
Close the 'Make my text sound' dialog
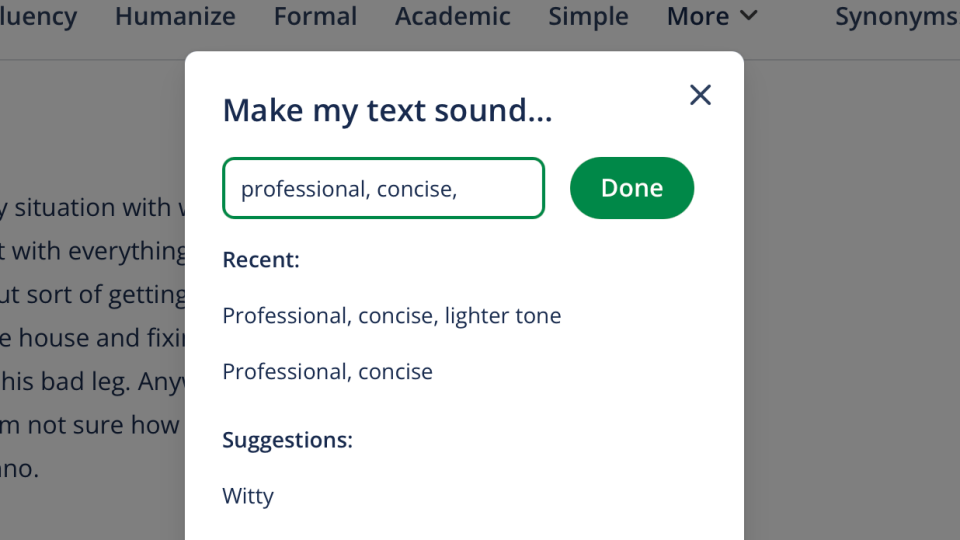pos(700,95)
